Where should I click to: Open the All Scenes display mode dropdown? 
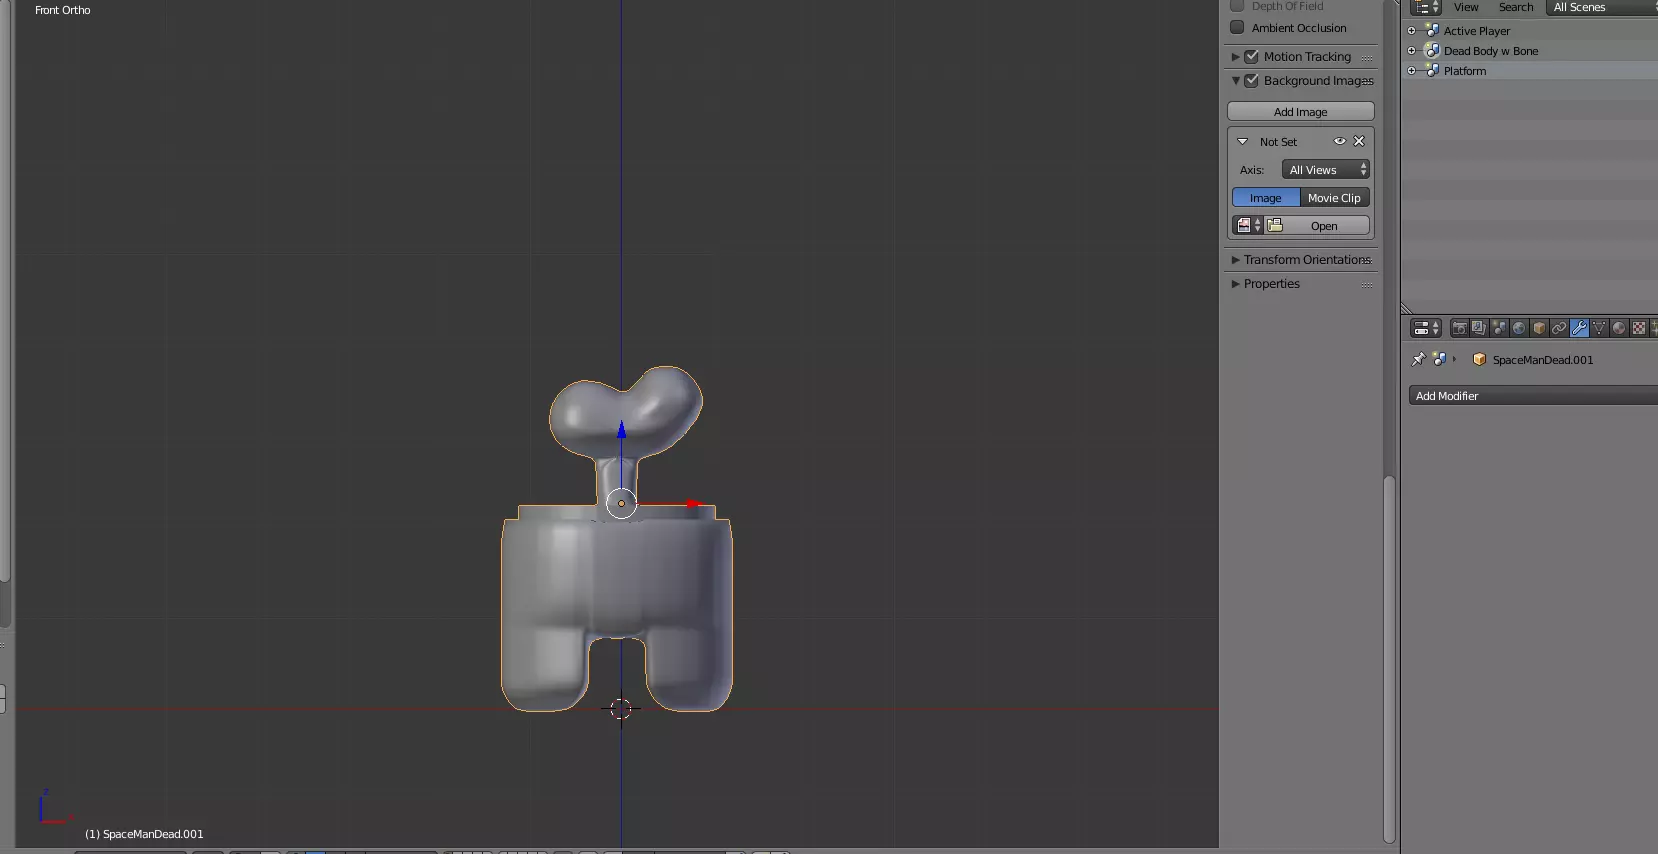tap(1600, 7)
